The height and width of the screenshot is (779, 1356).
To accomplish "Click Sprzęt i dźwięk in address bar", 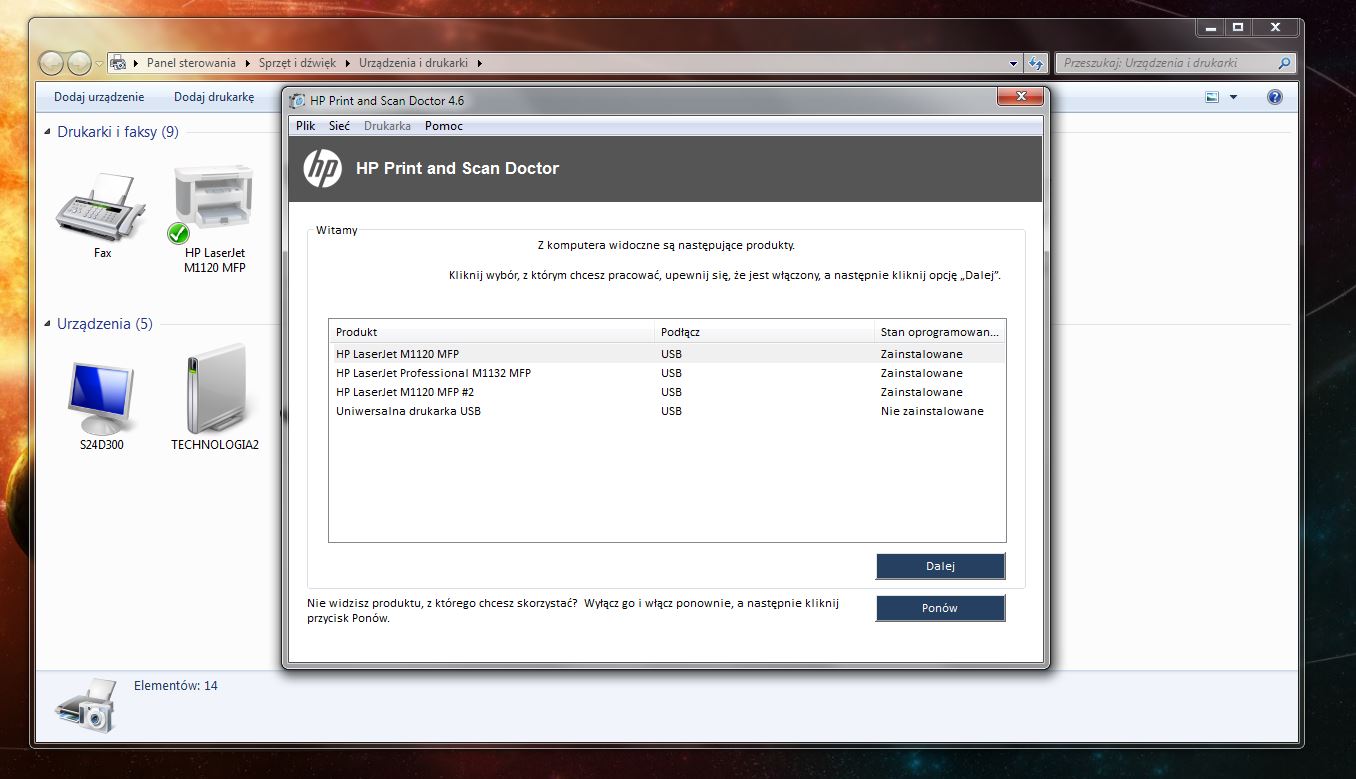I will click(298, 63).
